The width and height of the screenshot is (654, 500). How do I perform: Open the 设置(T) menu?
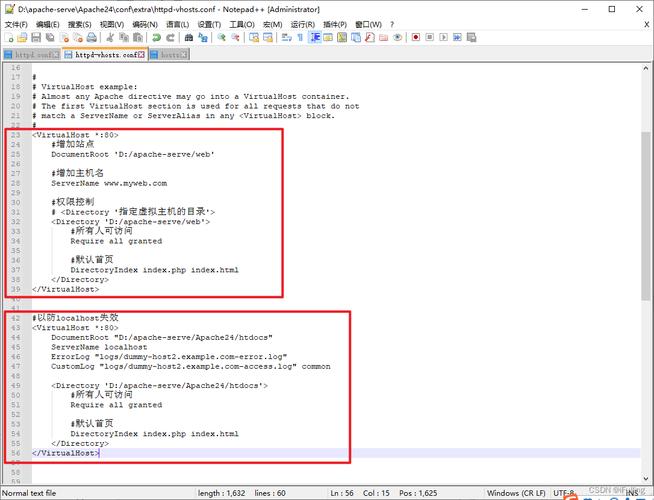pos(209,25)
